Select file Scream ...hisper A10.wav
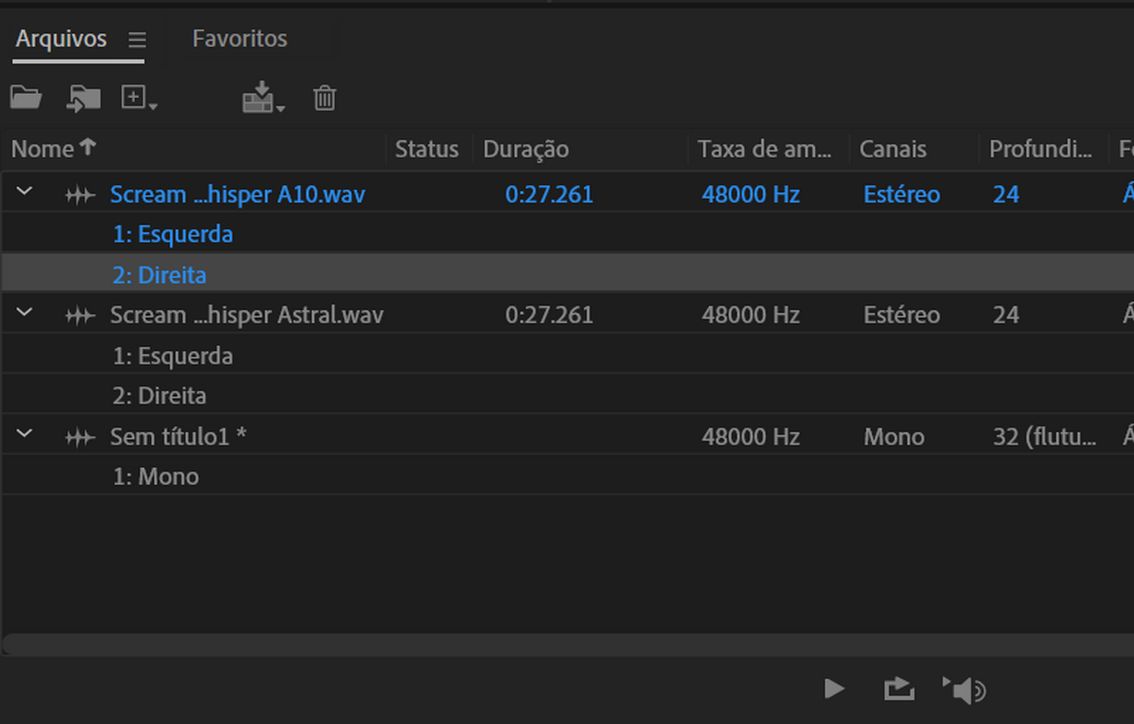1134x724 pixels. pyautogui.click(x=237, y=194)
